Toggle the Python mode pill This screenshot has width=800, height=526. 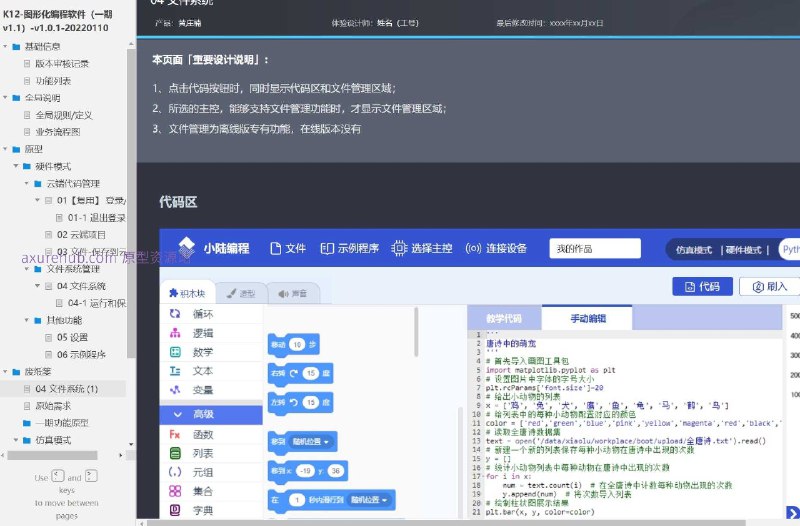(789, 249)
